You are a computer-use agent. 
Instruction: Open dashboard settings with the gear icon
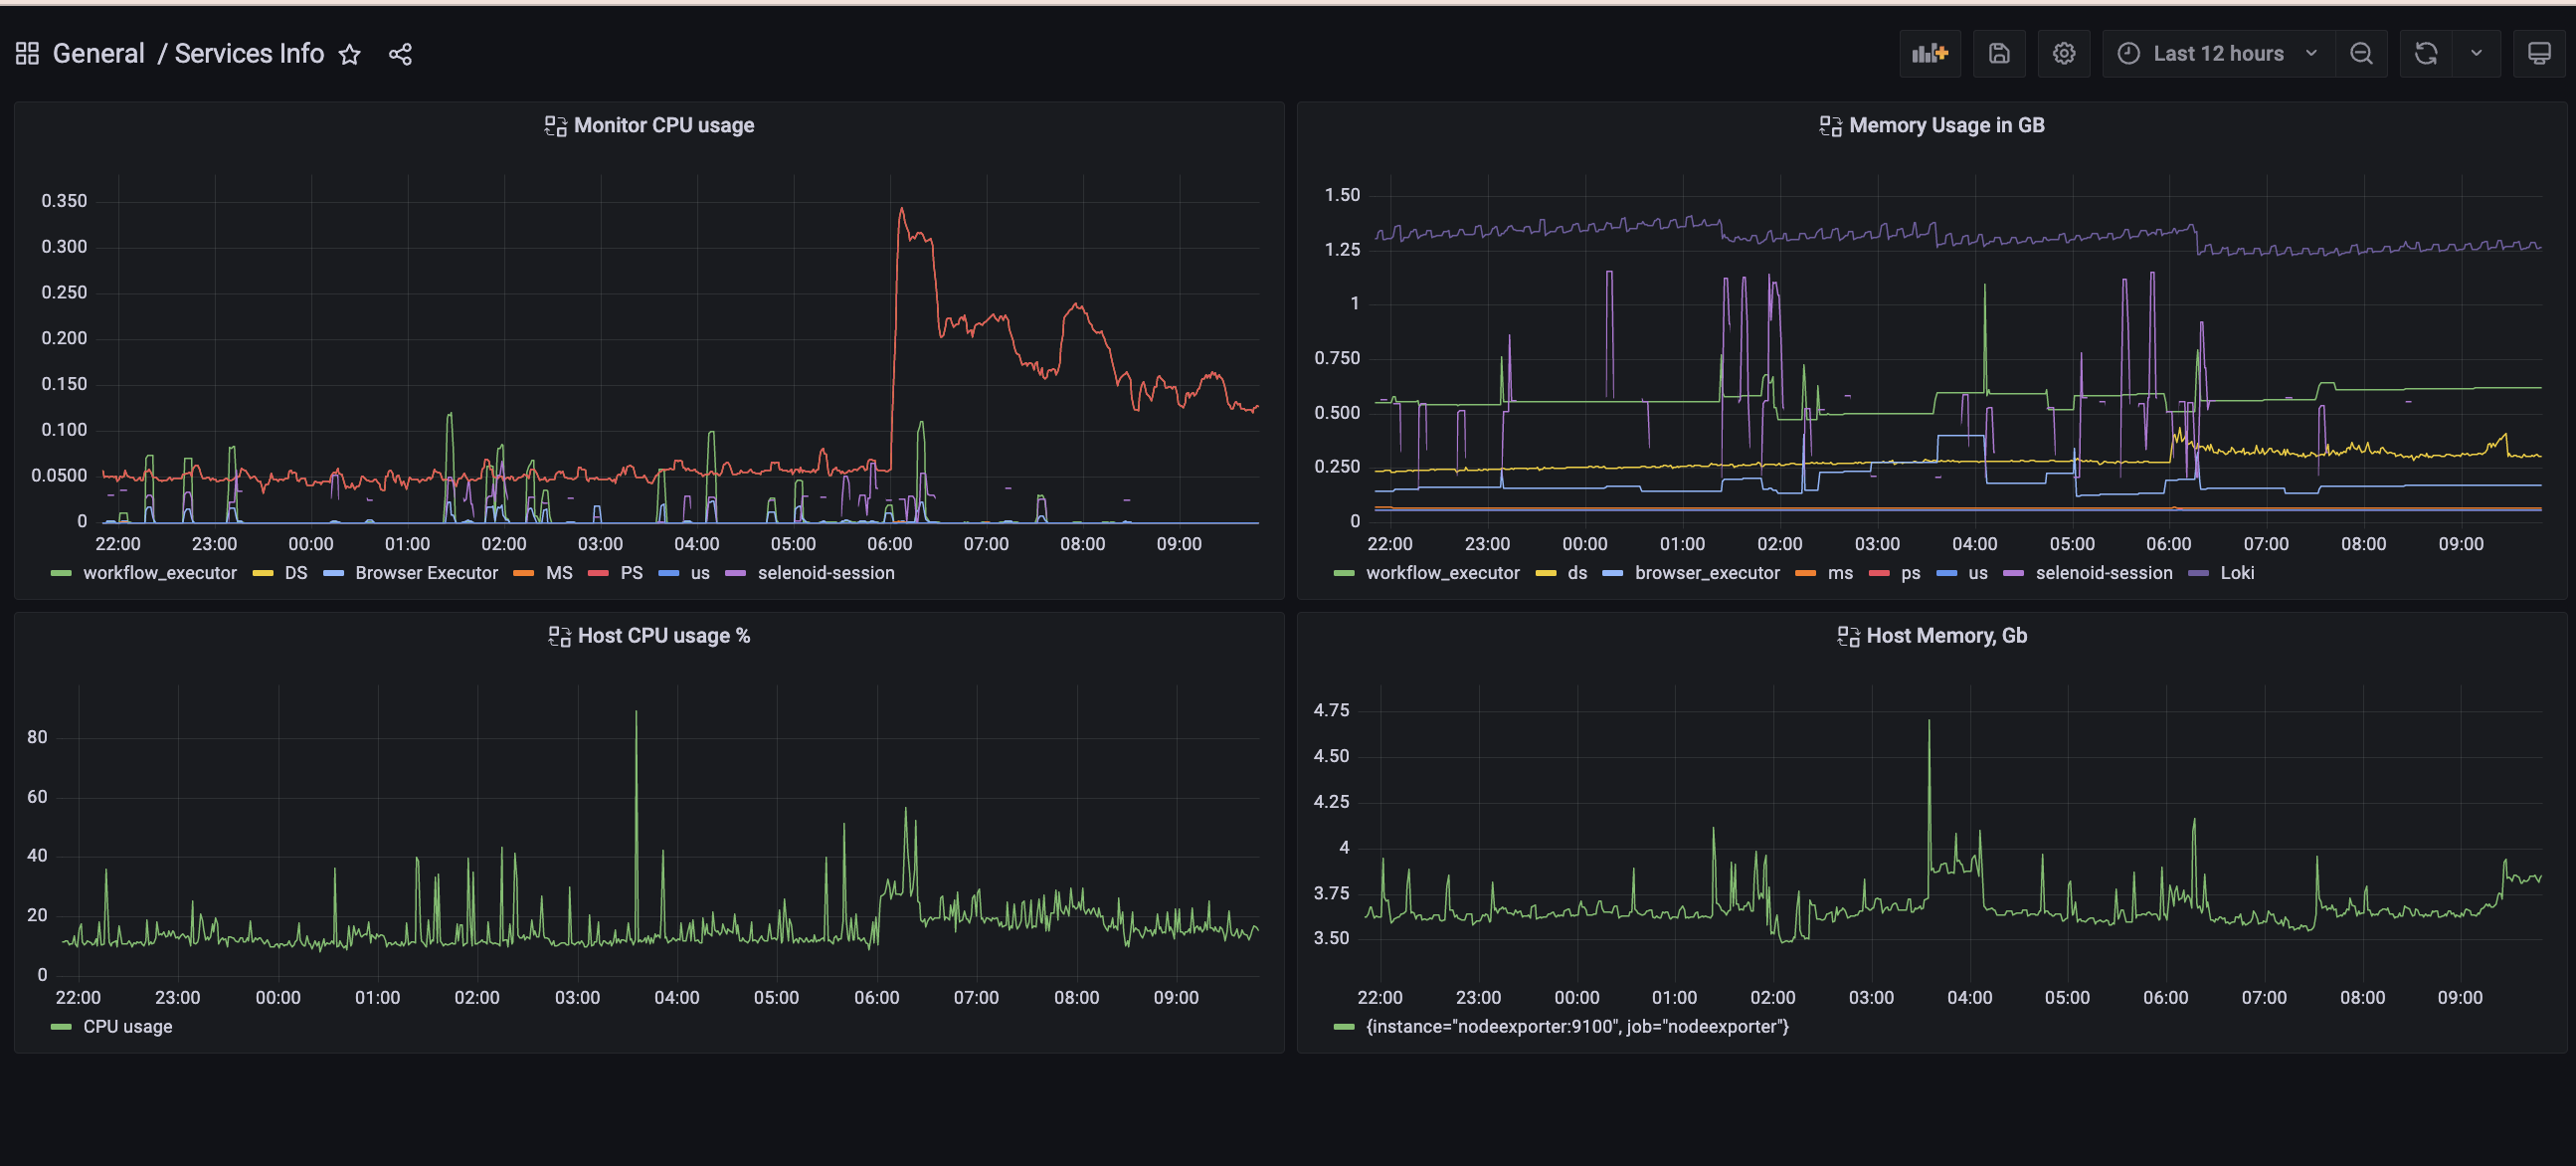point(2063,54)
